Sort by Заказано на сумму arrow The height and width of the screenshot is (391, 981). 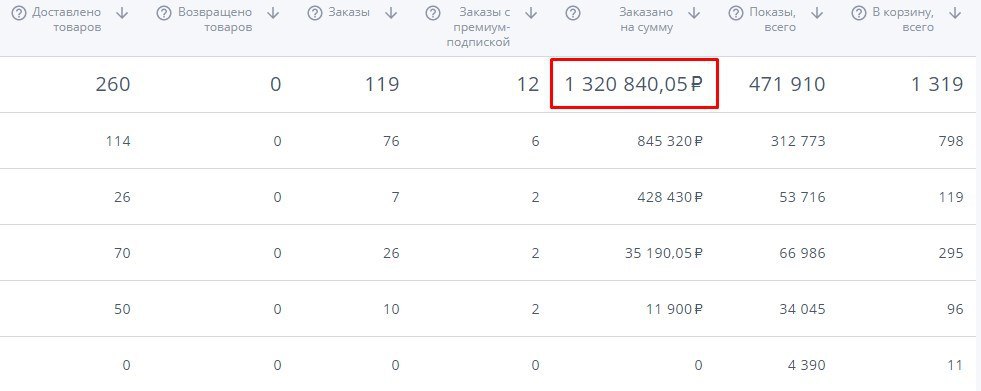click(x=693, y=13)
